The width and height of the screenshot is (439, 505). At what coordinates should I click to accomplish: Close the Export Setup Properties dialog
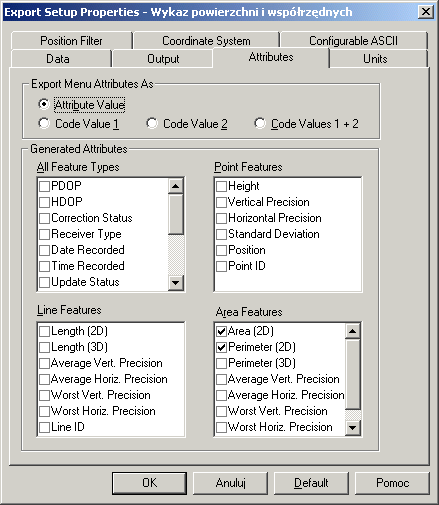point(426,12)
